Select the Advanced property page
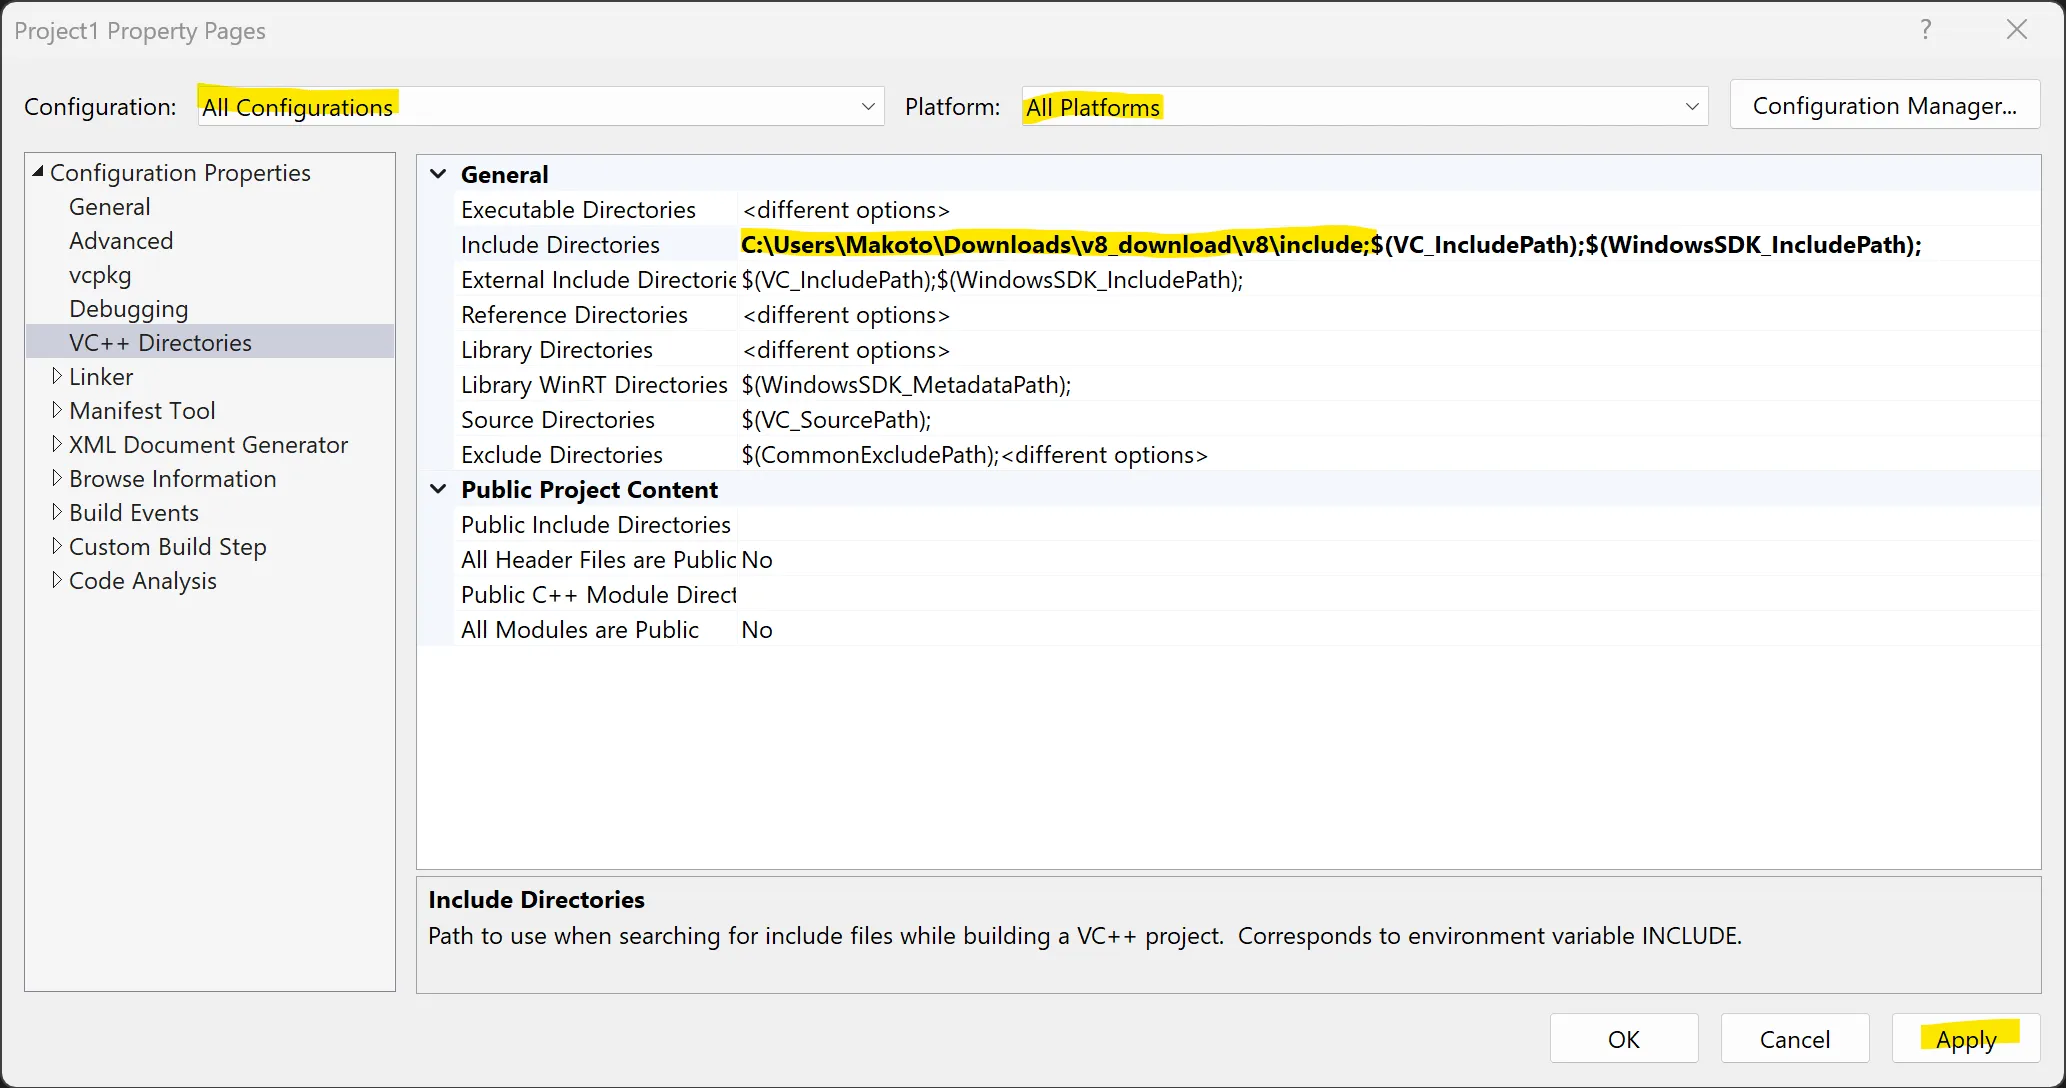 pyautogui.click(x=121, y=241)
